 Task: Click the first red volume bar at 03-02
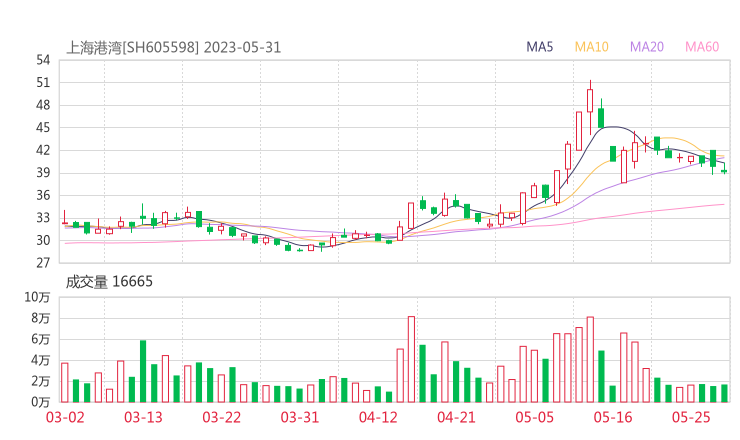click(65, 382)
